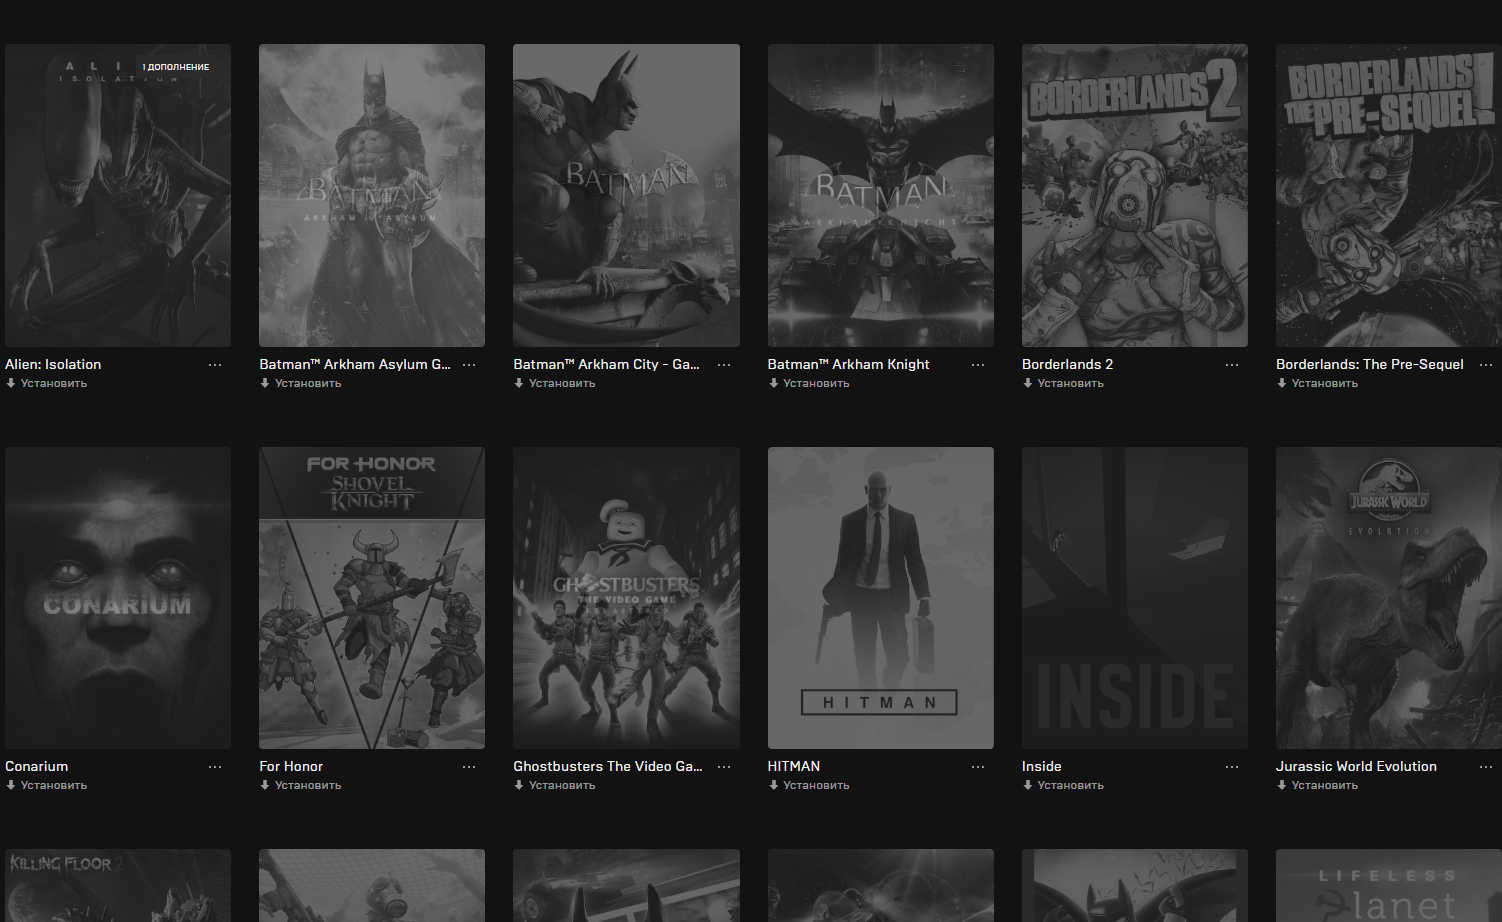
Task: Click Установить under Inside
Action: pyautogui.click(x=1063, y=785)
